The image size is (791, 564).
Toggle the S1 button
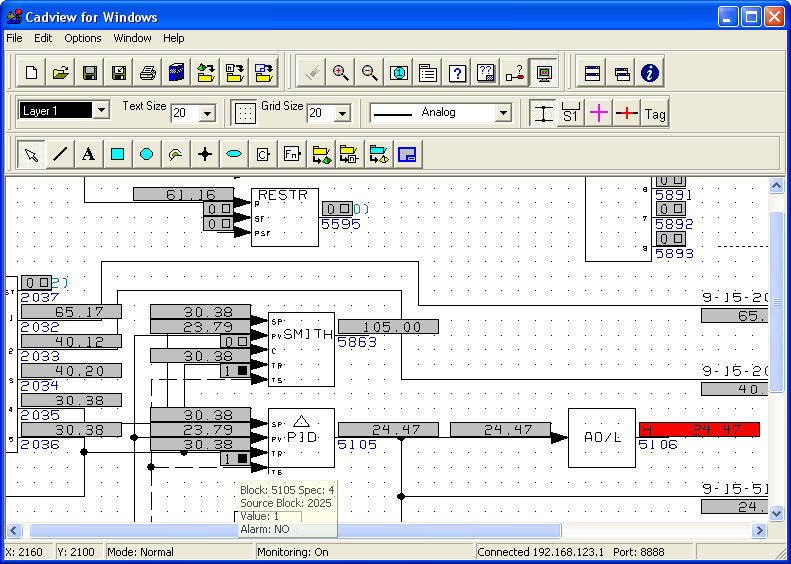coord(571,112)
